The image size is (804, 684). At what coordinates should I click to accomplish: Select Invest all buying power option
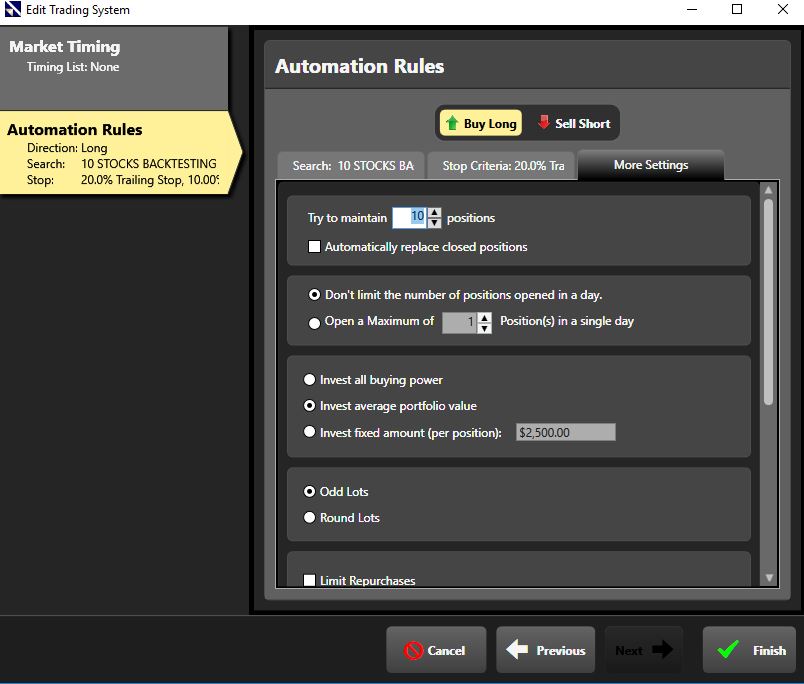(x=309, y=380)
